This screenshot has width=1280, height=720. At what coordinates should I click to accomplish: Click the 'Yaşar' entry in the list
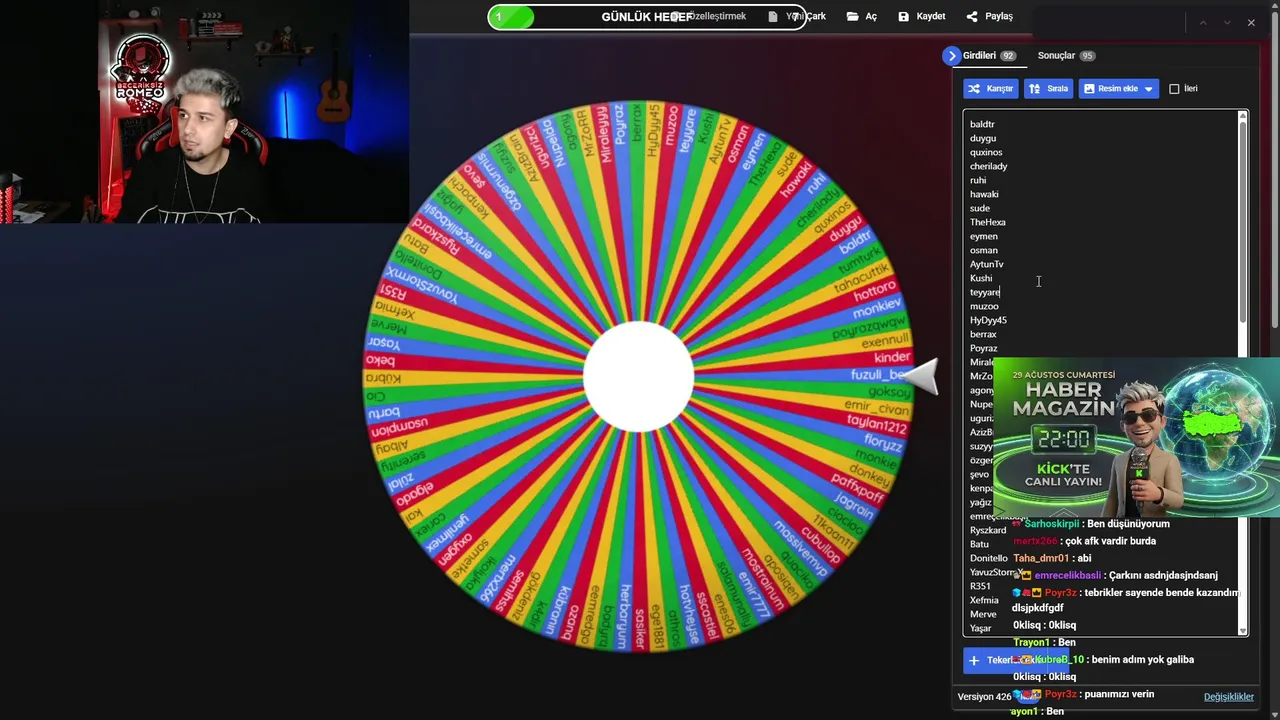(980, 628)
